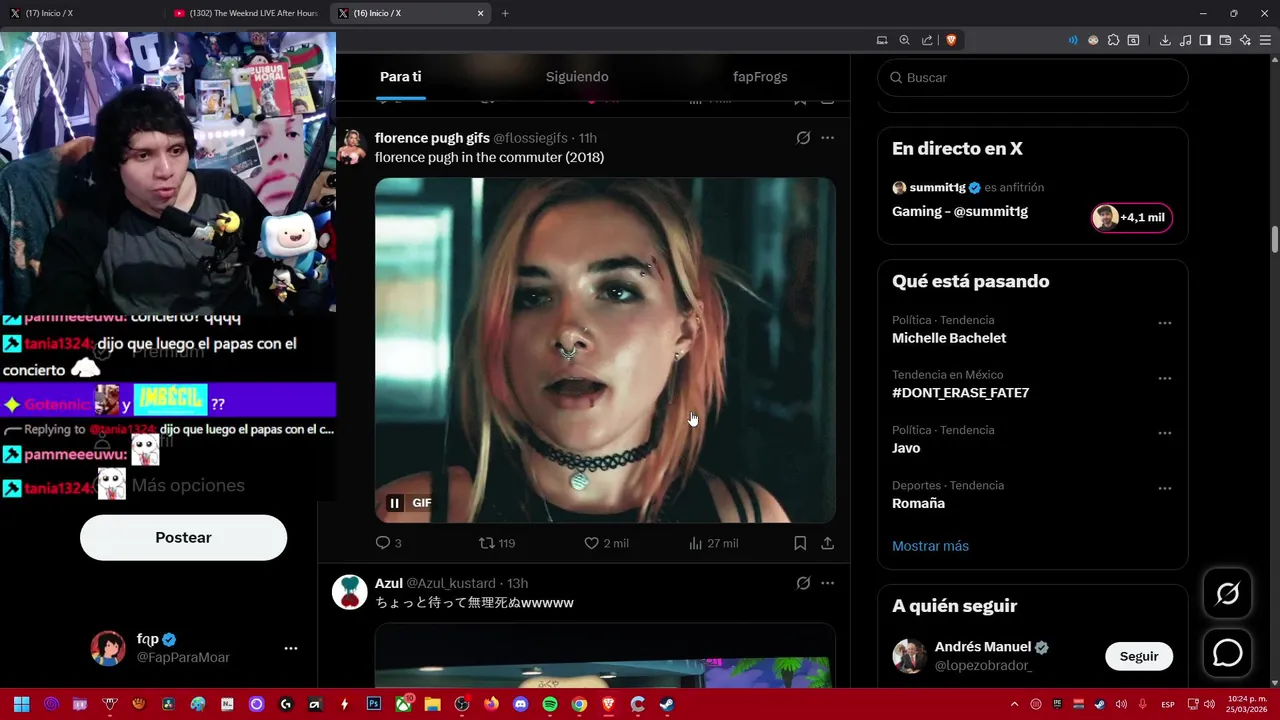Screen dimensions: 1280x720
Task: Bookmark the florence pugh gifs post
Action: tap(800, 543)
